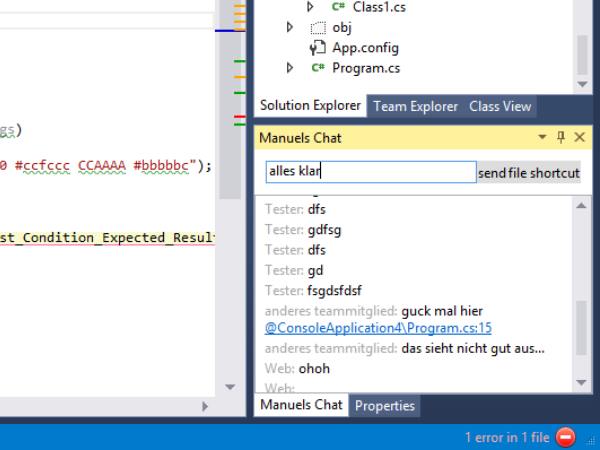Close the Manuels Chat panel
Image resolution: width=600 pixels, height=450 pixels.
(x=579, y=137)
